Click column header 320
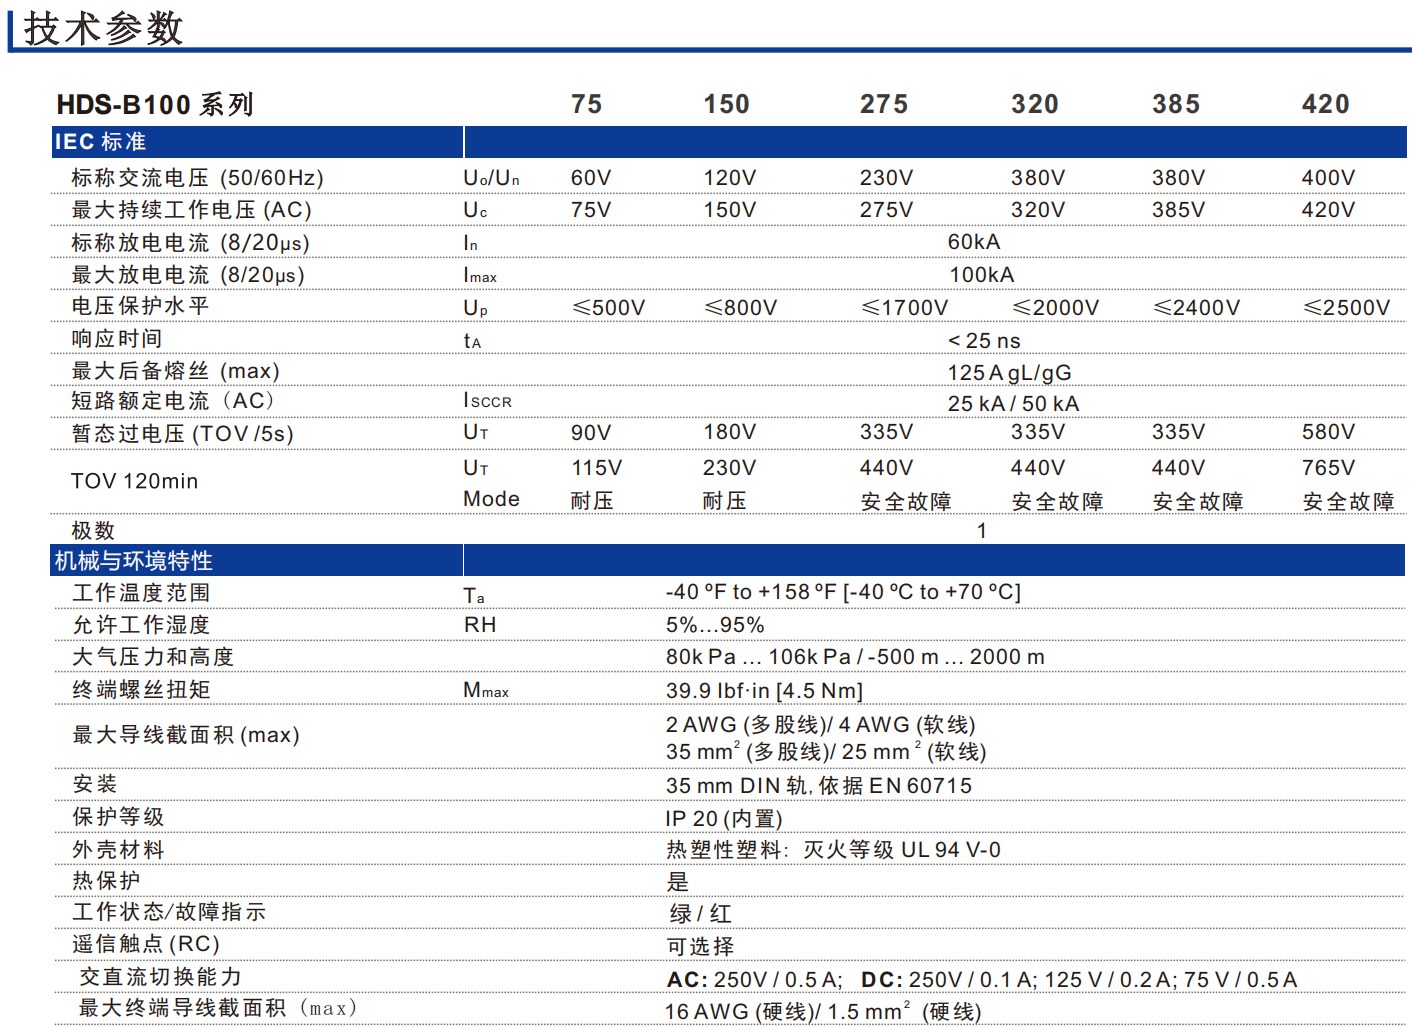Image resolution: width=1412 pixels, height=1030 pixels. [x=1035, y=104]
